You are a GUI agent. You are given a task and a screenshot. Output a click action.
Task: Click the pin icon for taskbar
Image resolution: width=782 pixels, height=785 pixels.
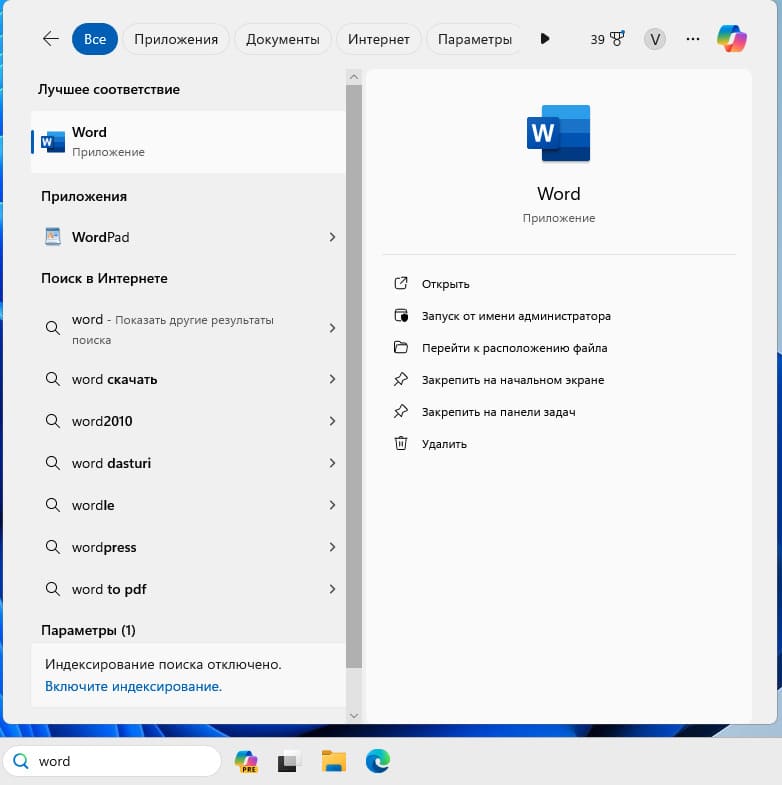(401, 412)
